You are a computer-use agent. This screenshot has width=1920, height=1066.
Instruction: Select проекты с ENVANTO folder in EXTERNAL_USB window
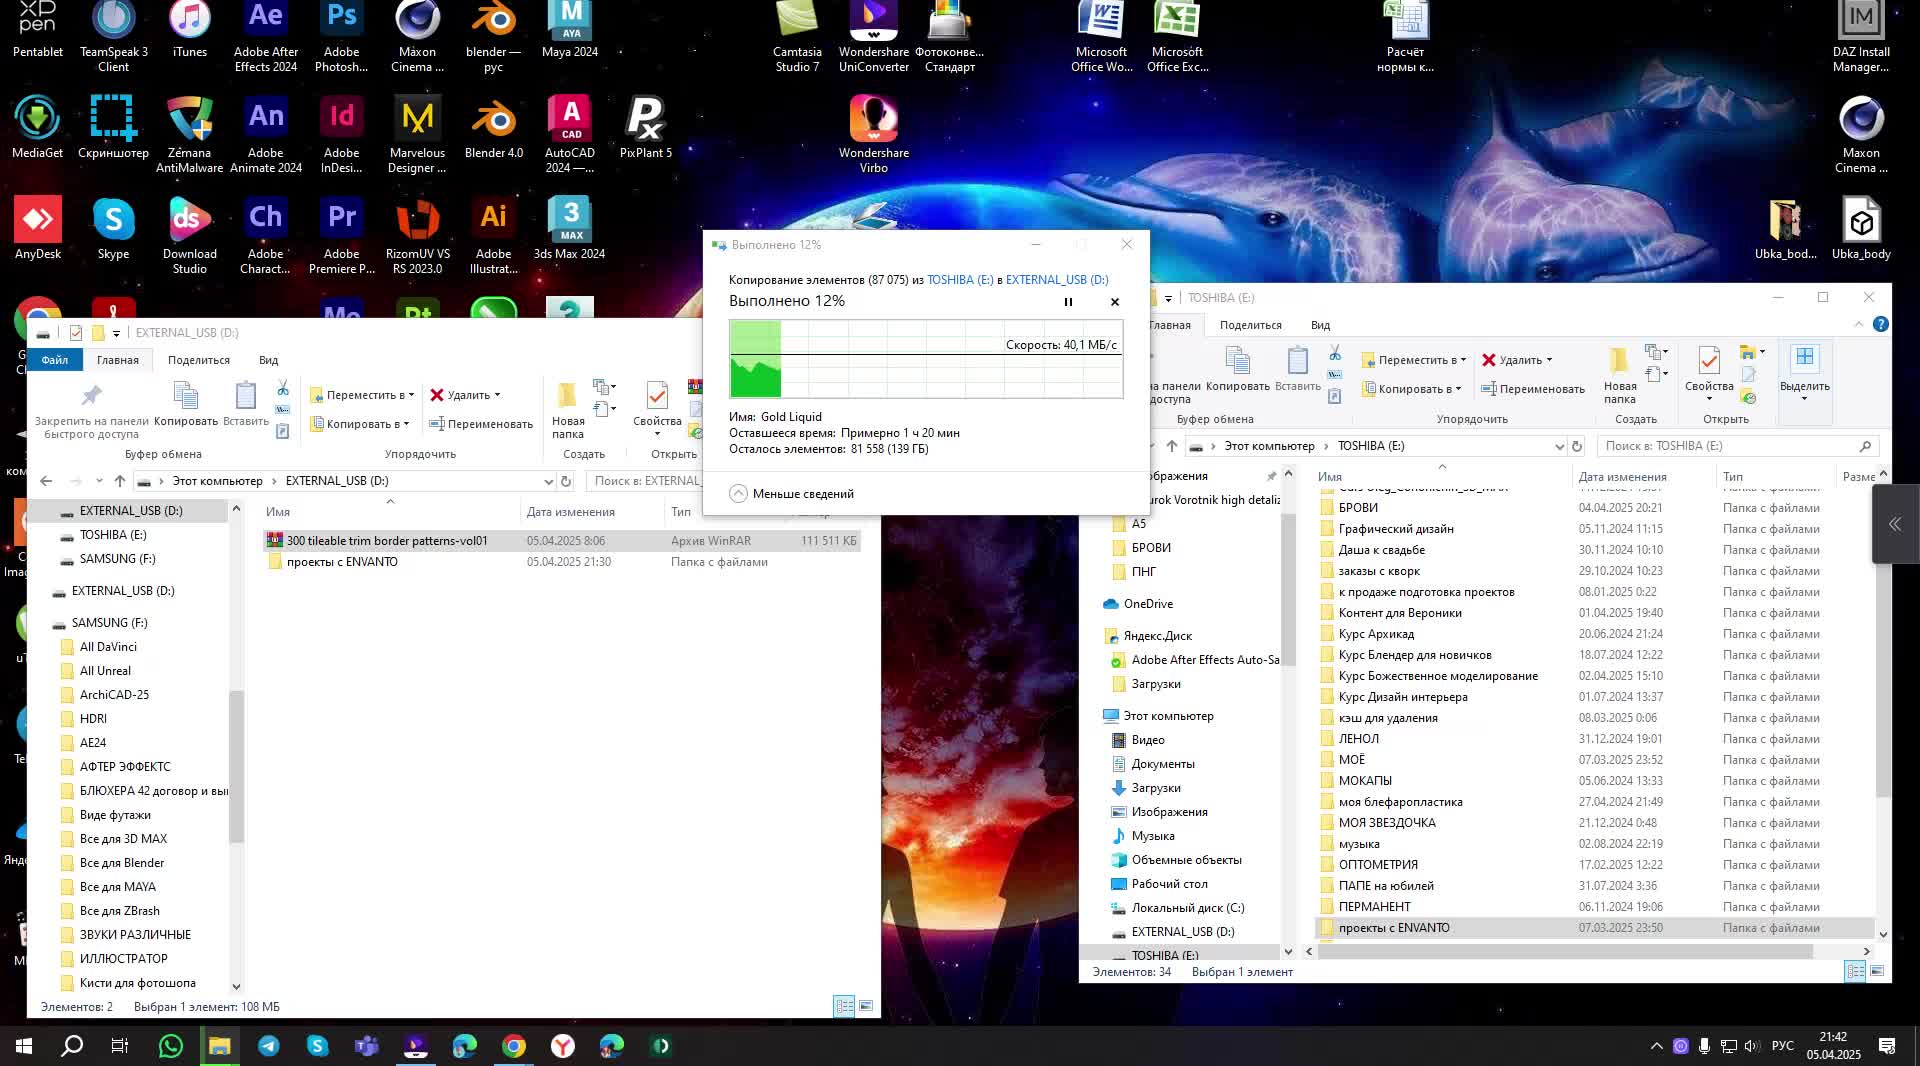[561, 562]
